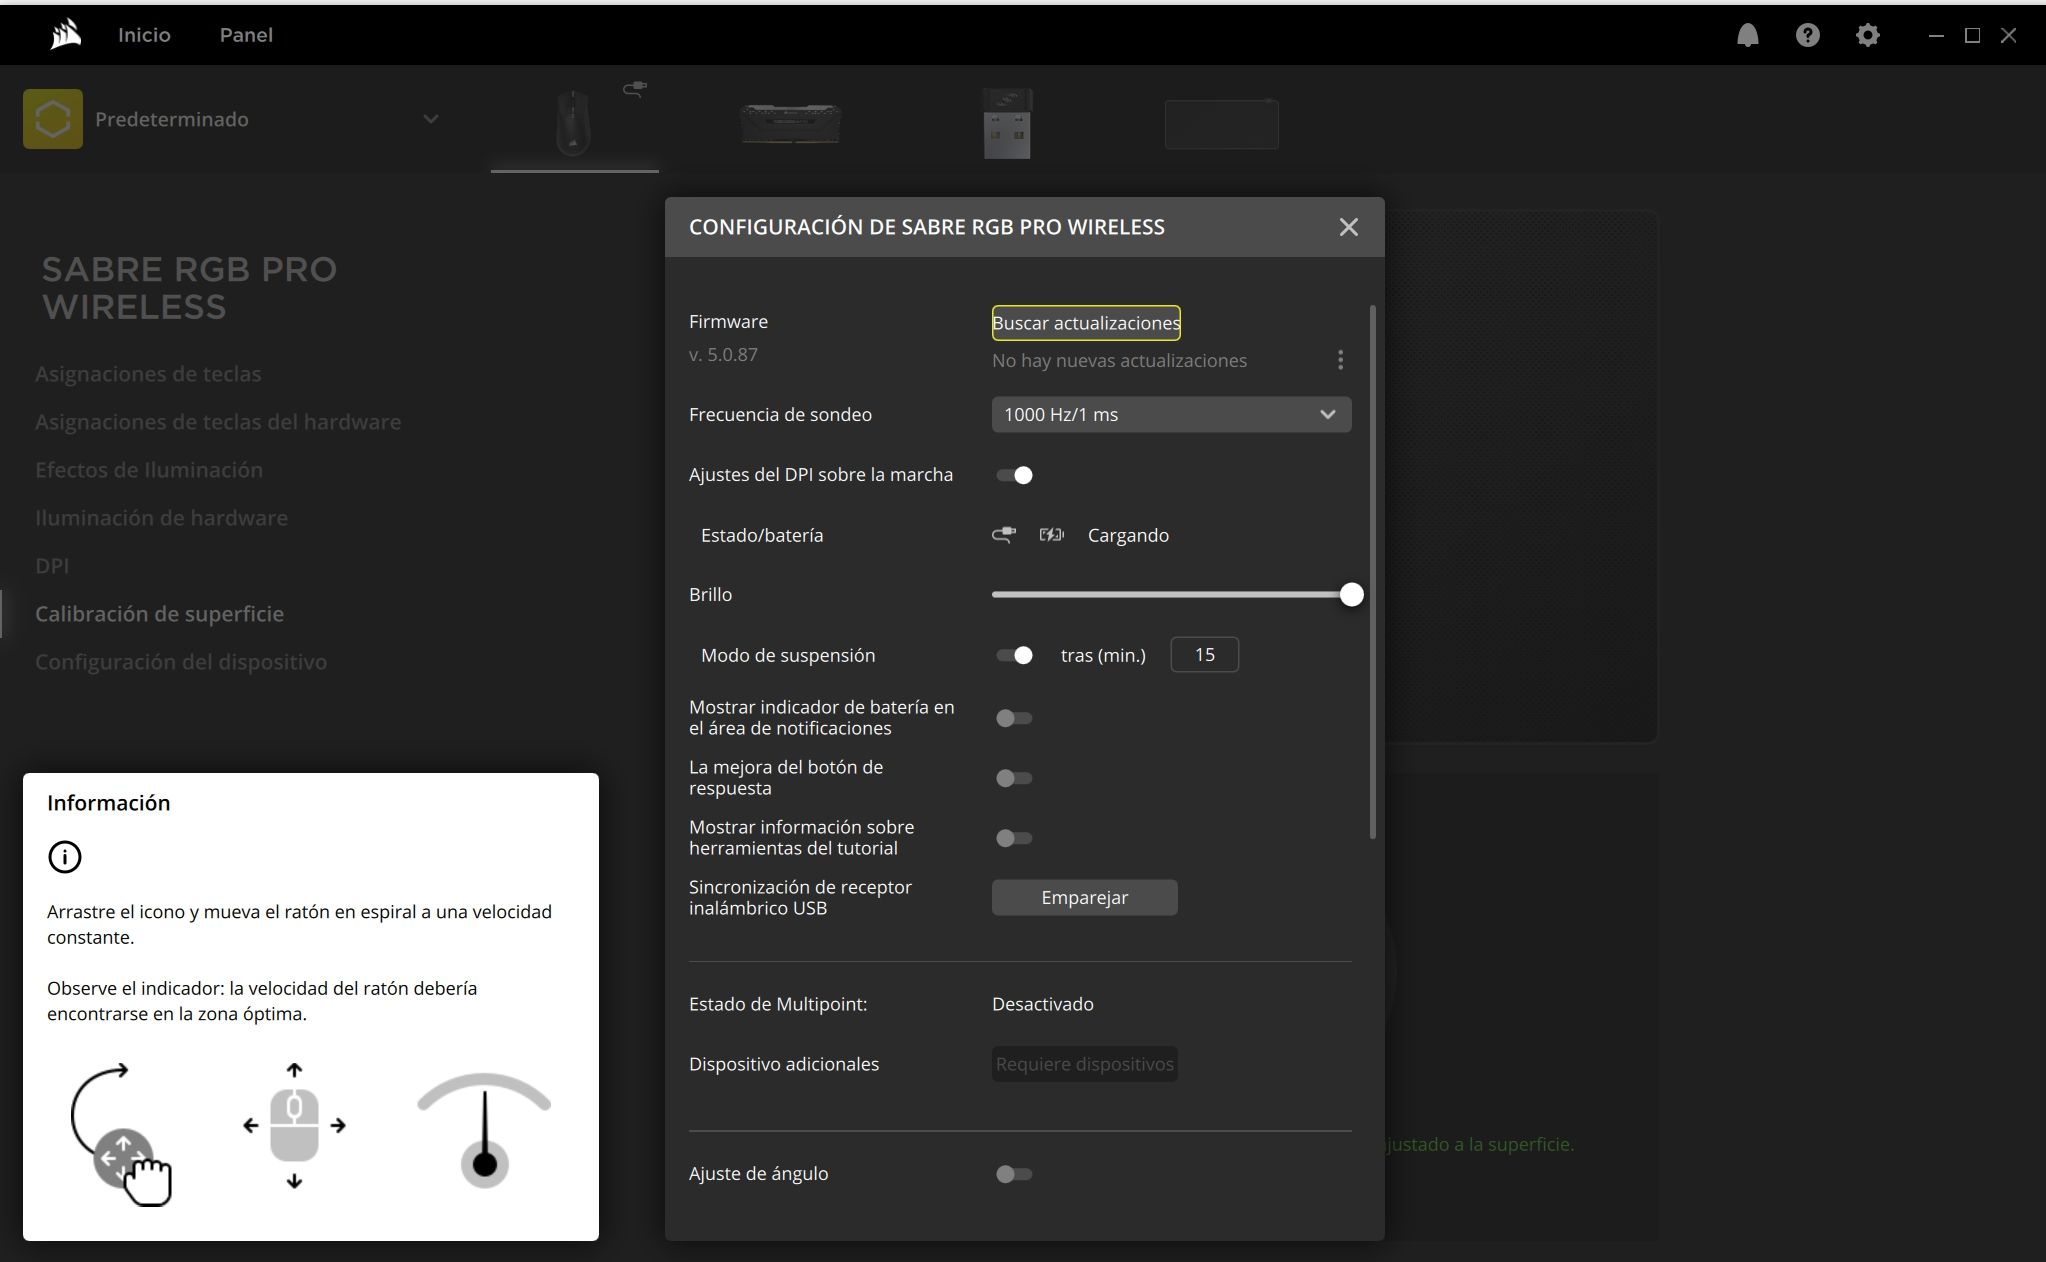The height and width of the screenshot is (1262, 2046).
Task: Open firmware options three-dot menu
Action: tap(1340, 360)
